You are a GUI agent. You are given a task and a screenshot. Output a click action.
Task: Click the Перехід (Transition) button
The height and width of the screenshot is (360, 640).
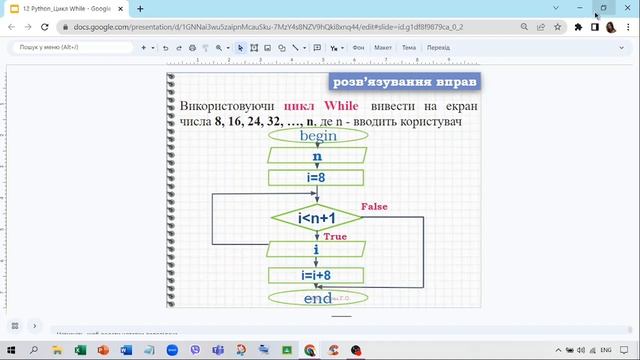tap(438, 48)
